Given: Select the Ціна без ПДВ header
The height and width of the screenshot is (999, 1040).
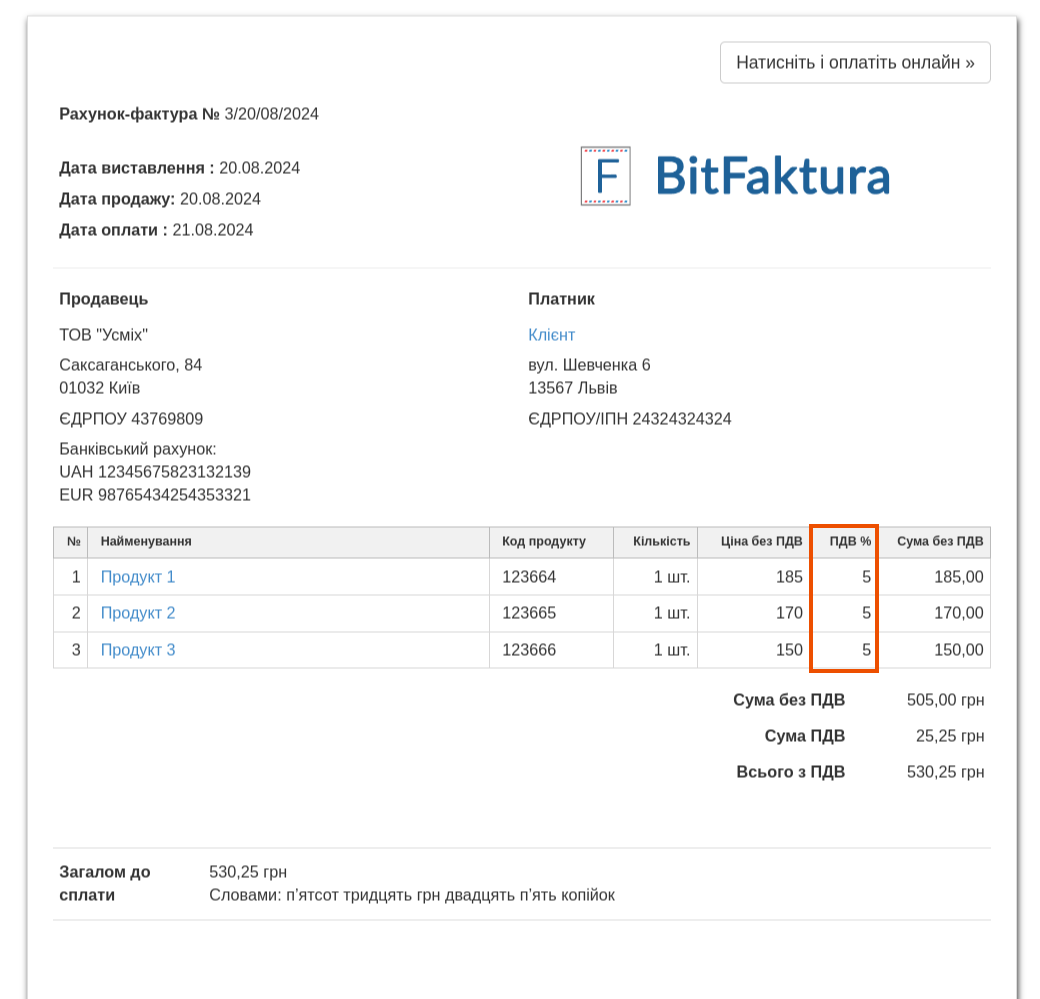Looking at the screenshot, I should (x=762, y=541).
